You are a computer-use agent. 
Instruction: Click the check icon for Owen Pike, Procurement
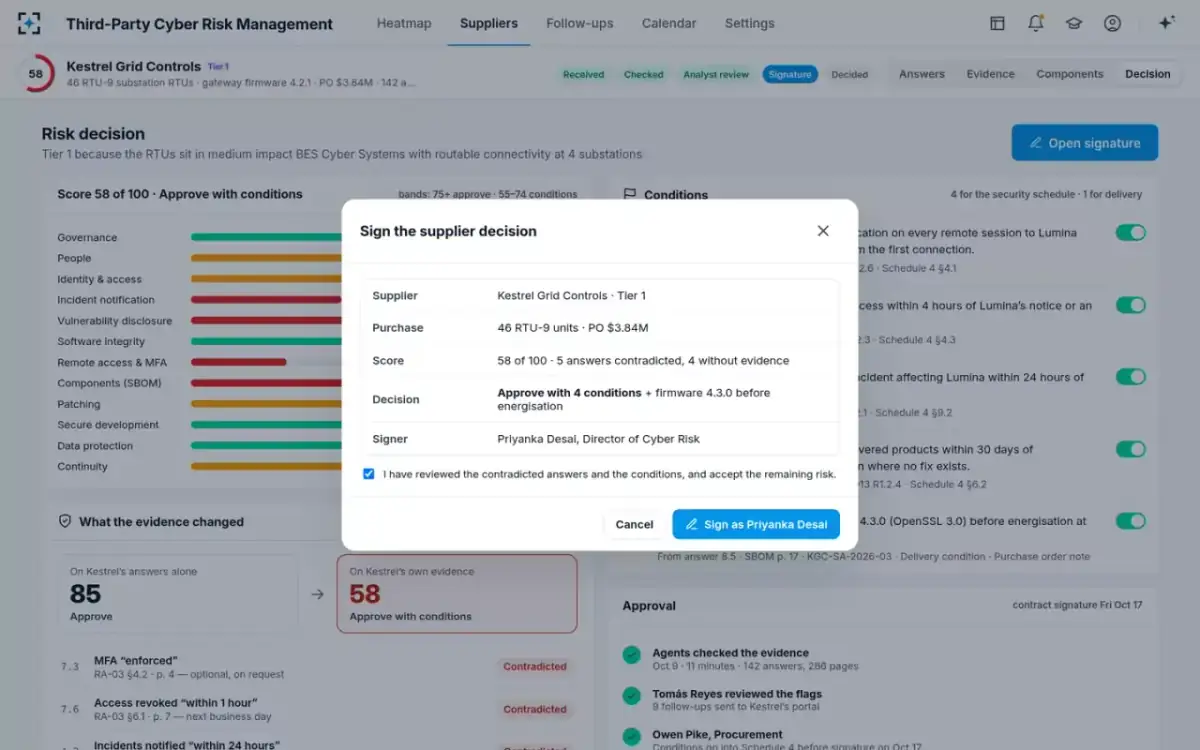631,736
